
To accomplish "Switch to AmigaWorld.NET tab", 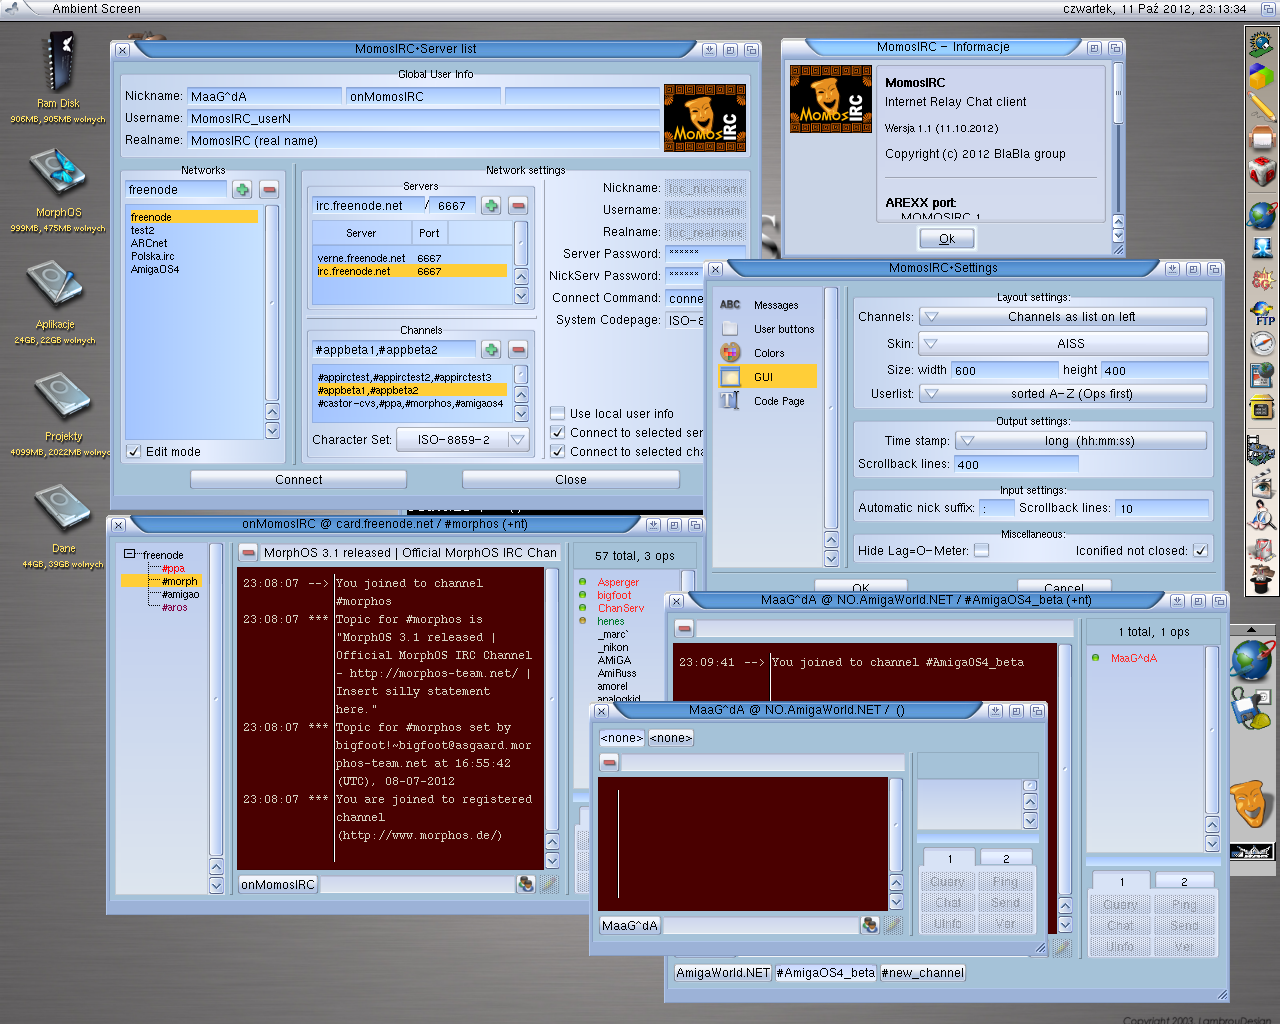I will click(x=723, y=972).
